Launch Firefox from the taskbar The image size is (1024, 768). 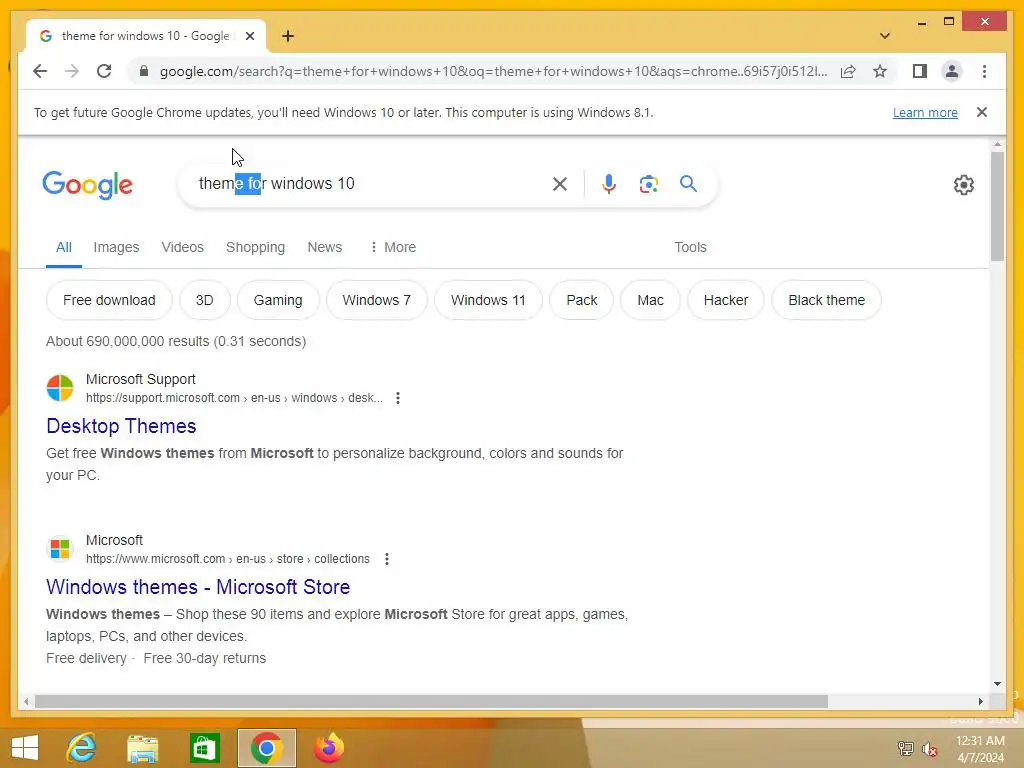coord(329,747)
